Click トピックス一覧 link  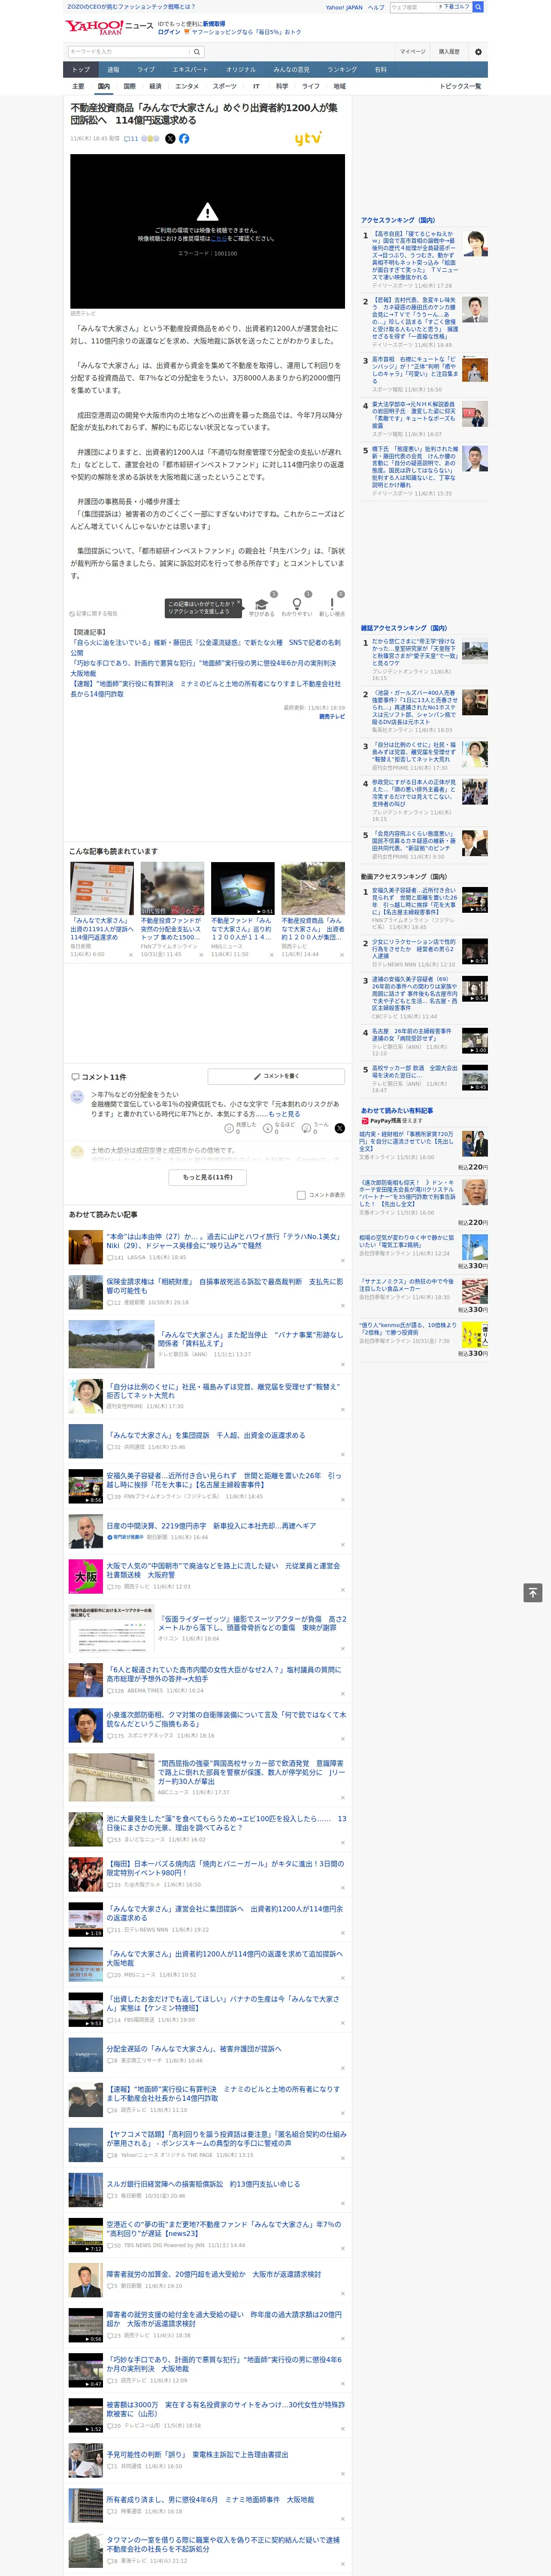(x=460, y=86)
